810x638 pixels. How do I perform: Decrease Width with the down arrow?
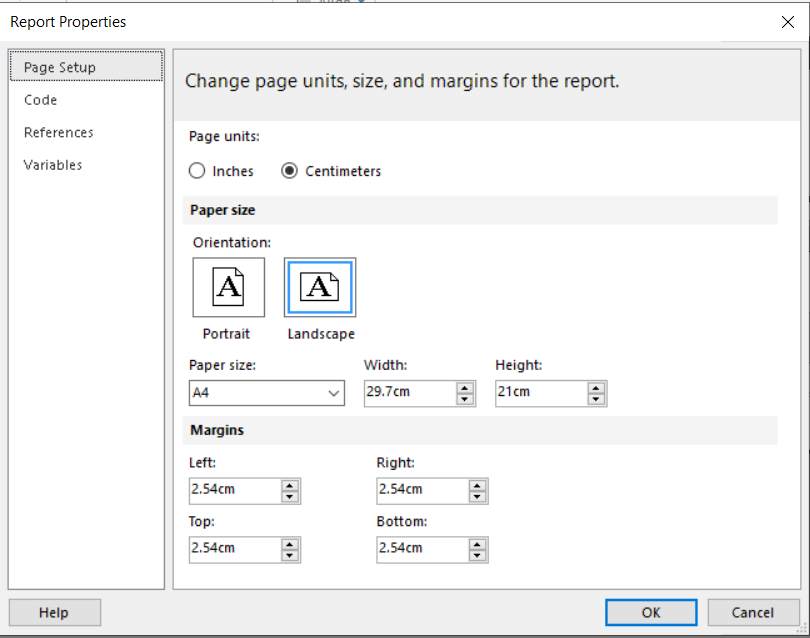465,399
